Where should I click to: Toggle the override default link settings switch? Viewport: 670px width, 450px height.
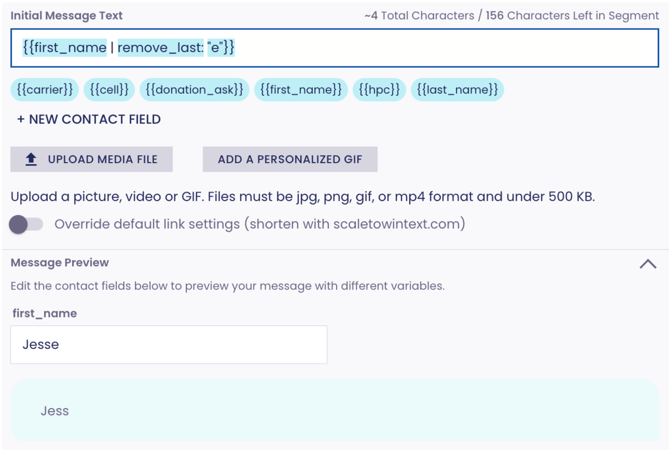coord(26,224)
